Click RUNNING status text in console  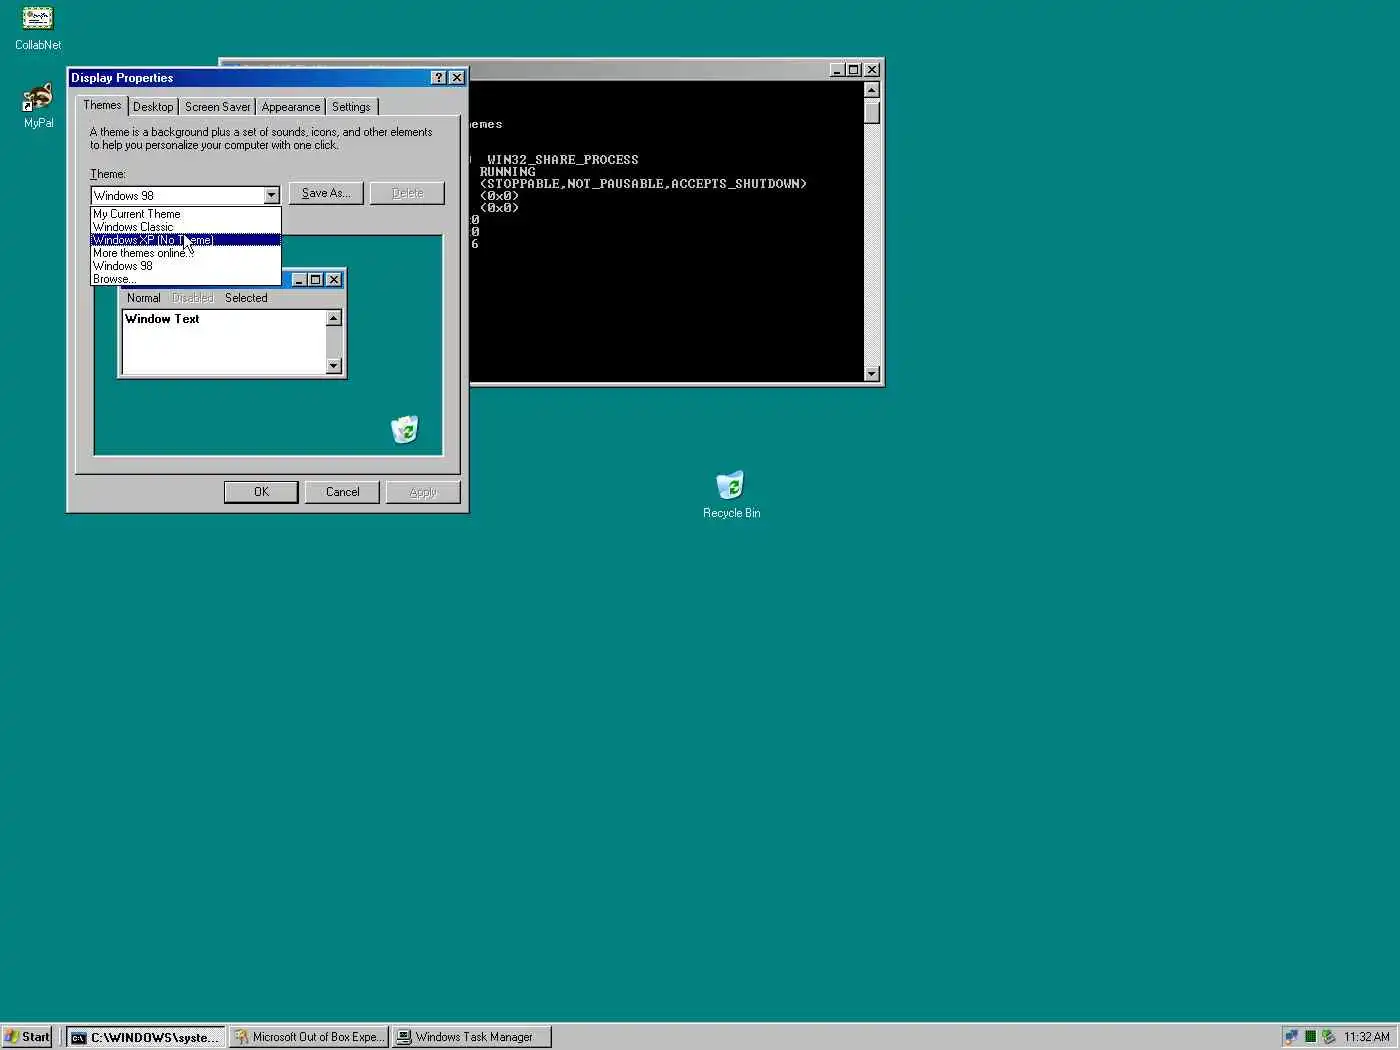507,172
